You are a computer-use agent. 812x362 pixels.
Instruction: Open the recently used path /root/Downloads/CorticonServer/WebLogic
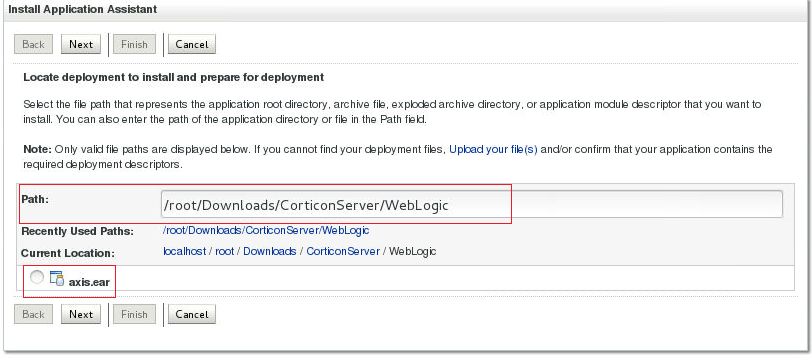click(266, 230)
